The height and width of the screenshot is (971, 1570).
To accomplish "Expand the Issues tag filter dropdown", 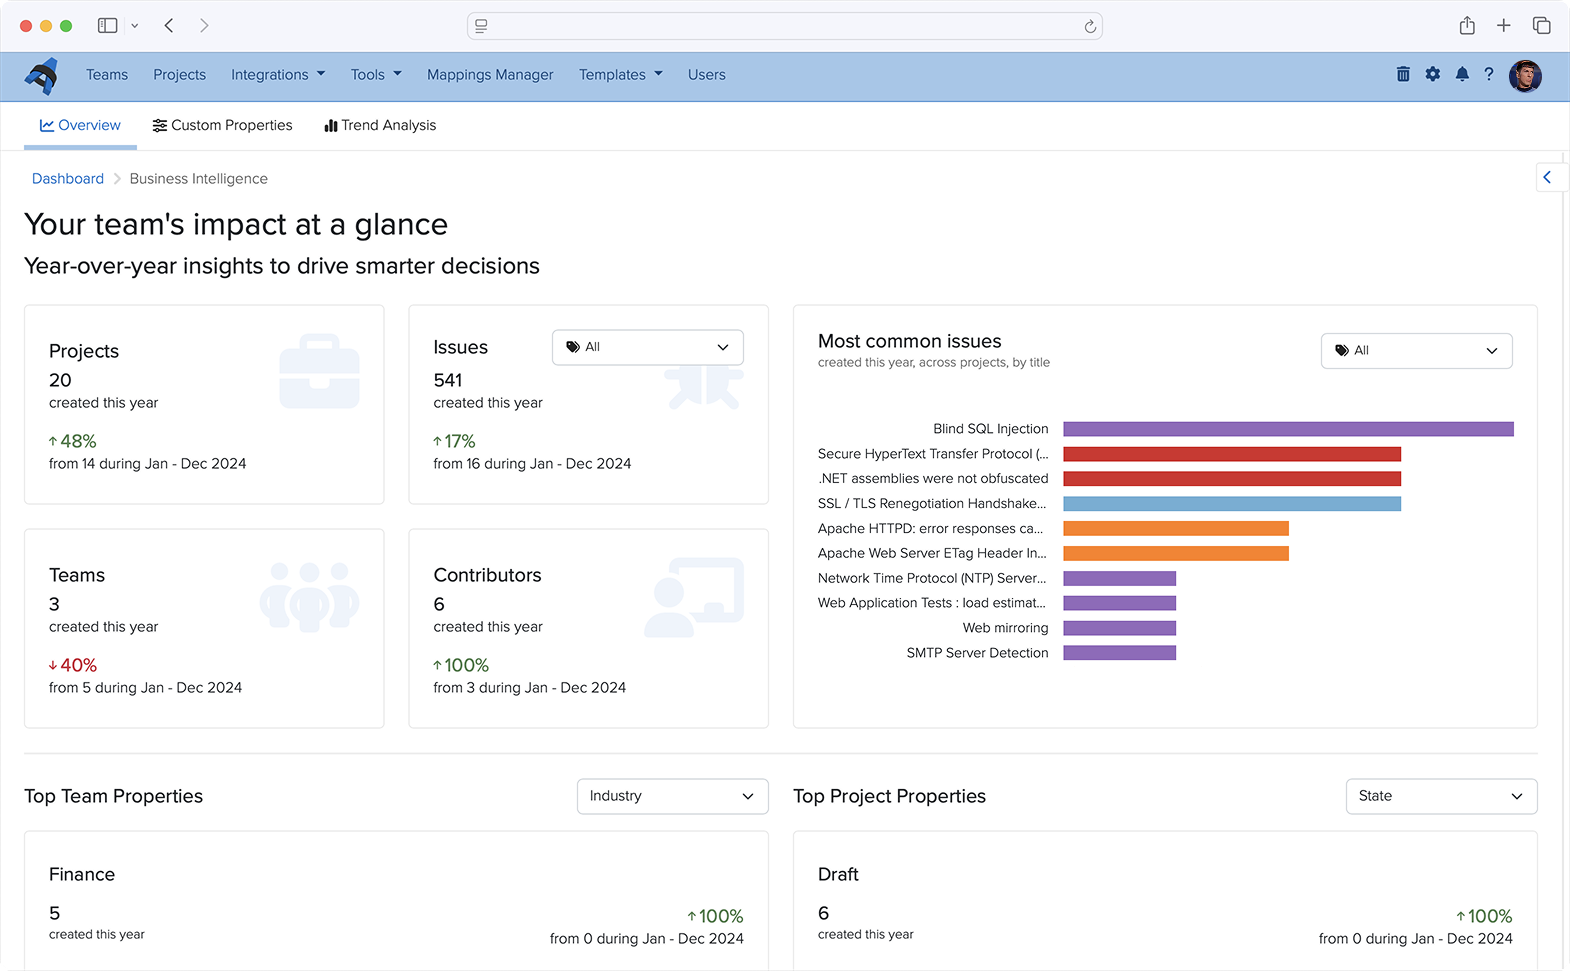I will coord(647,347).
